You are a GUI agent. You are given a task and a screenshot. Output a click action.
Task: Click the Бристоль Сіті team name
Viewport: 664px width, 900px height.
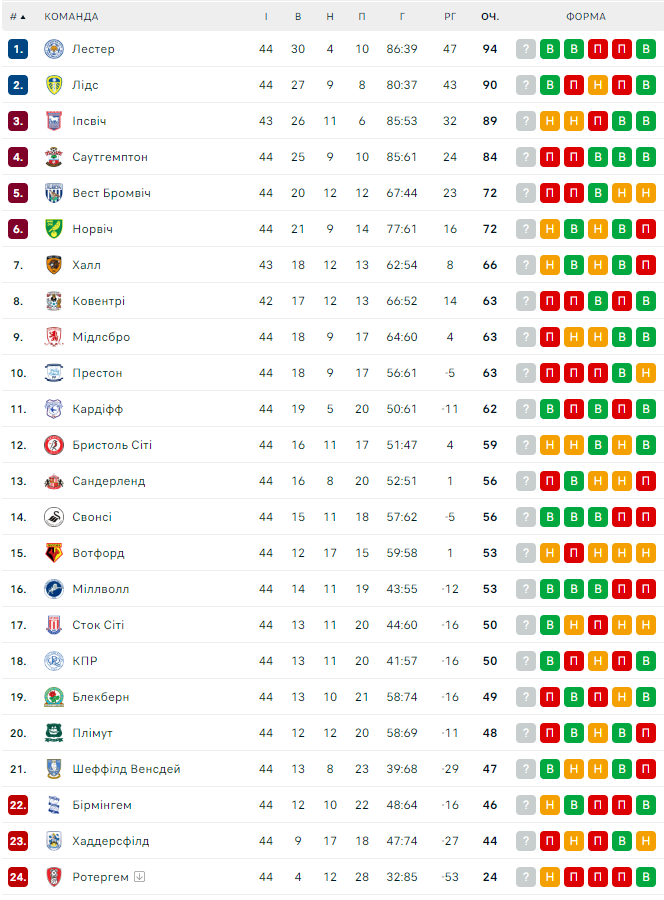pyautogui.click(x=112, y=445)
